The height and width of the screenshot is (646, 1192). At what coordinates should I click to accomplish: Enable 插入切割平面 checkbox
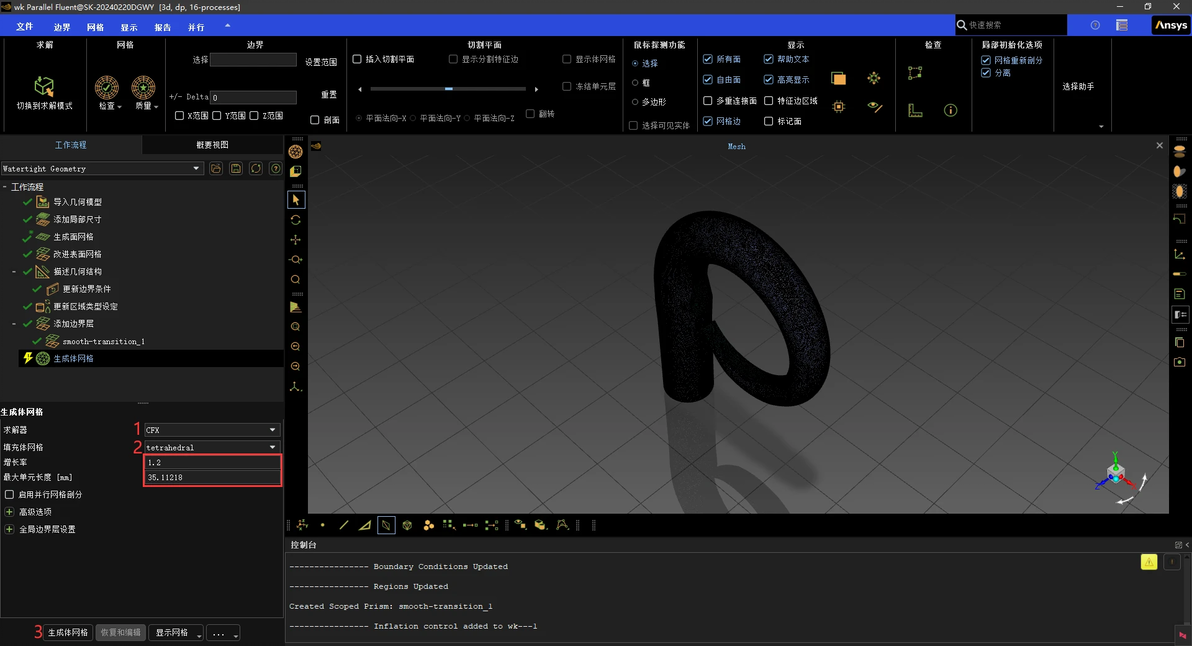[x=357, y=59]
